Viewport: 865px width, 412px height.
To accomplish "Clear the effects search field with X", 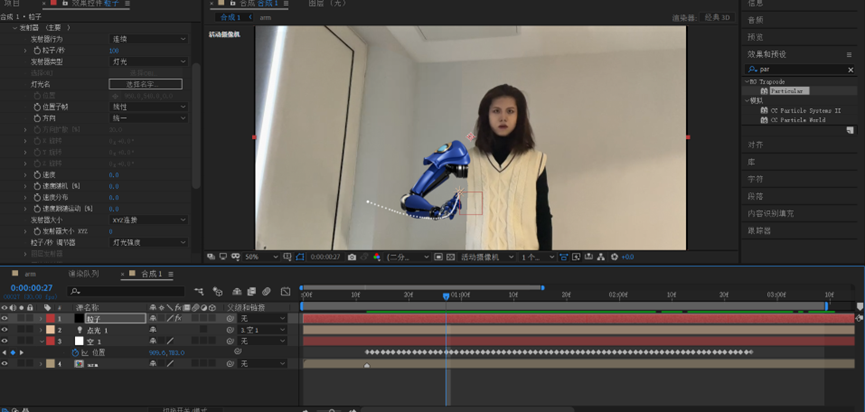I will pos(851,69).
